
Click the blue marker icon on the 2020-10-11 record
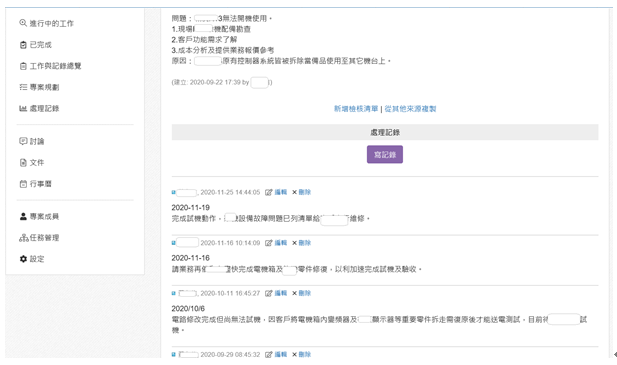pyautogui.click(x=174, y=293)
